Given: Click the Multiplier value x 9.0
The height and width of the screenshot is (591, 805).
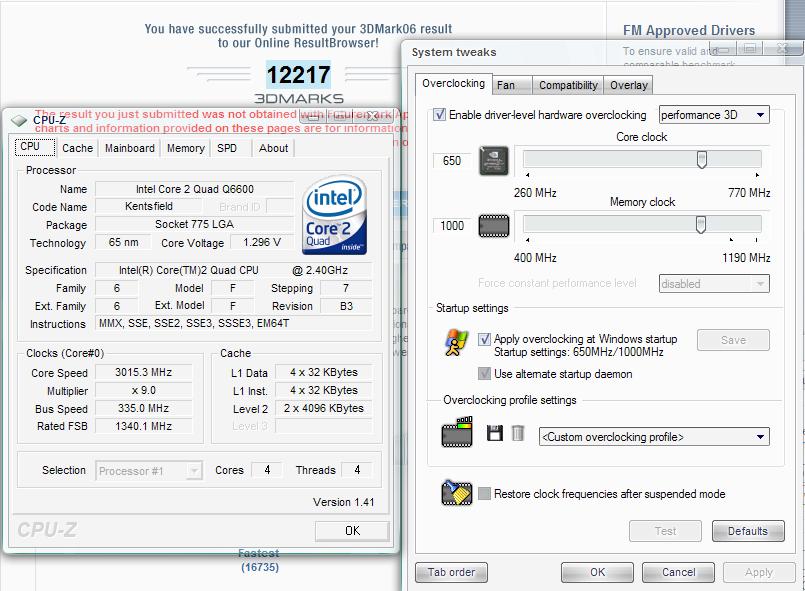Looking at the screenshot, I should click(x=144, y=390).
